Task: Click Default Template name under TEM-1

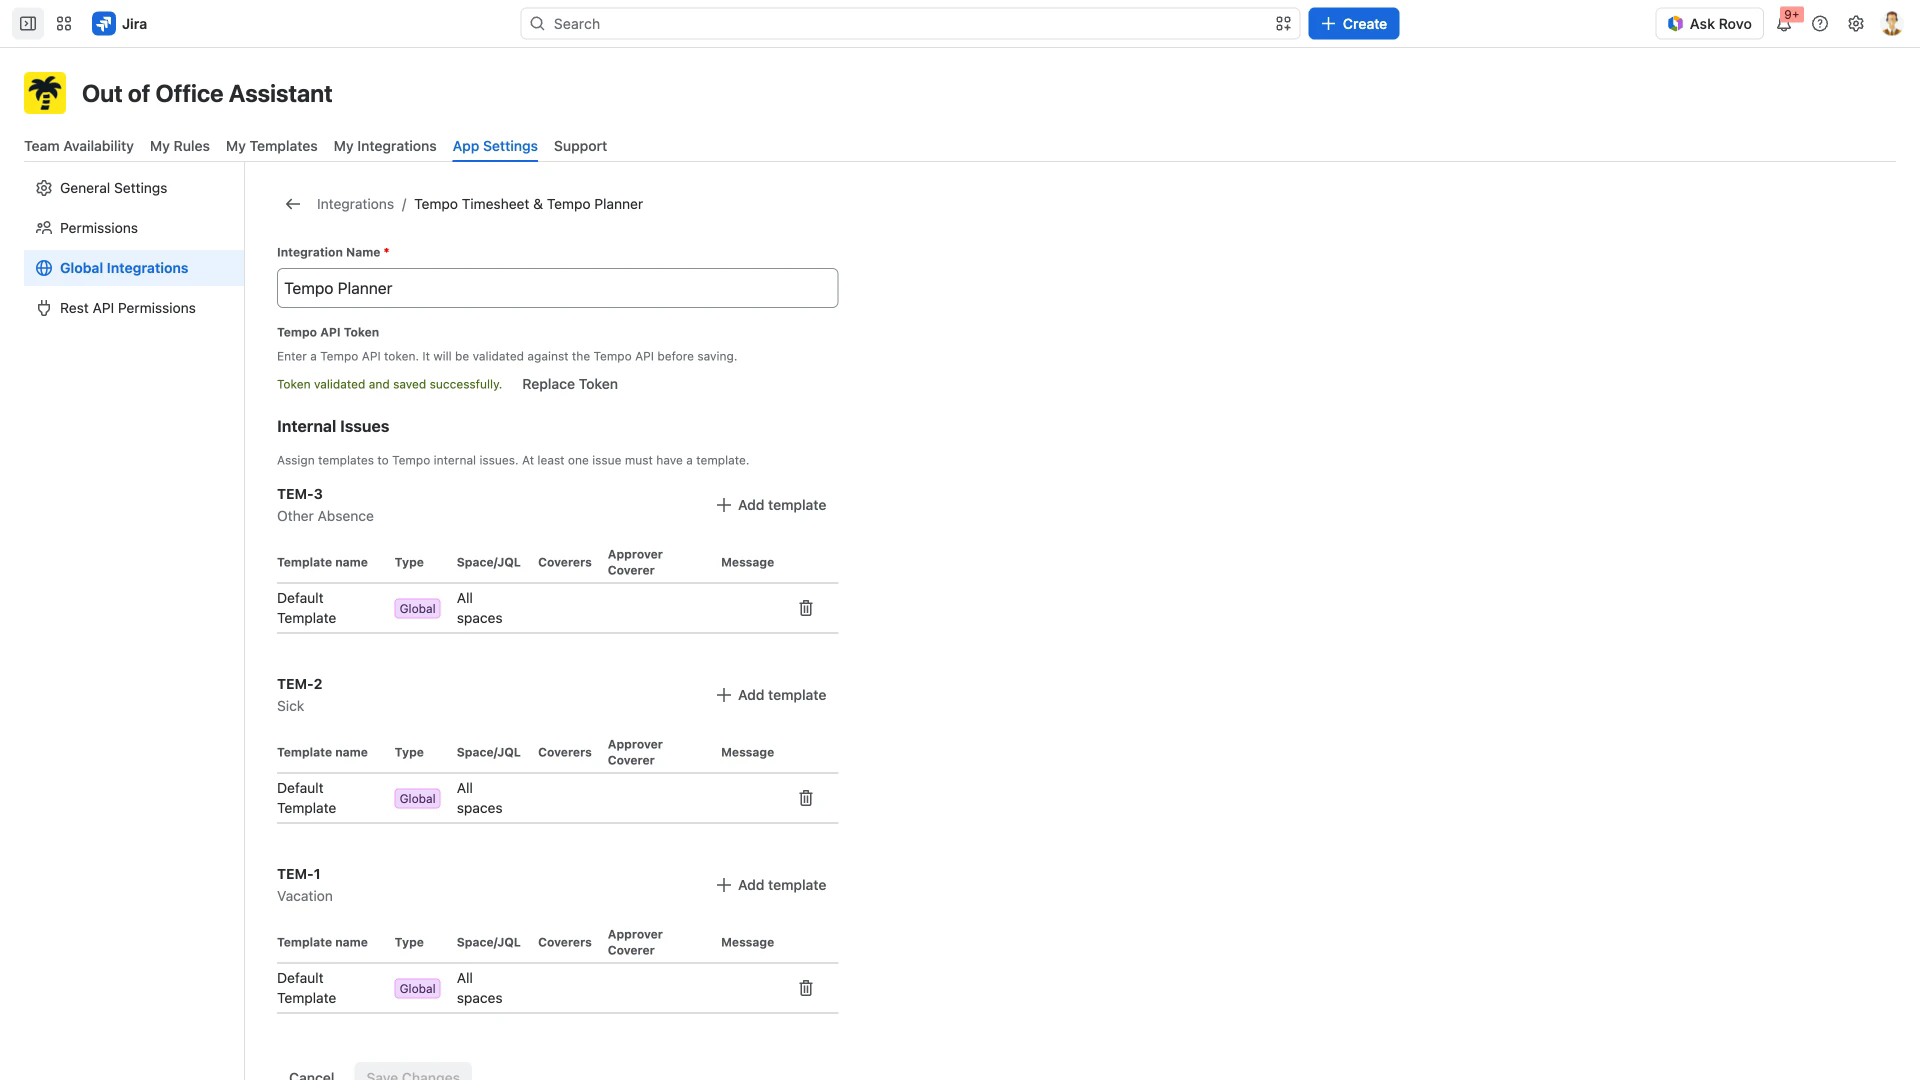Action: pos(306,988)
